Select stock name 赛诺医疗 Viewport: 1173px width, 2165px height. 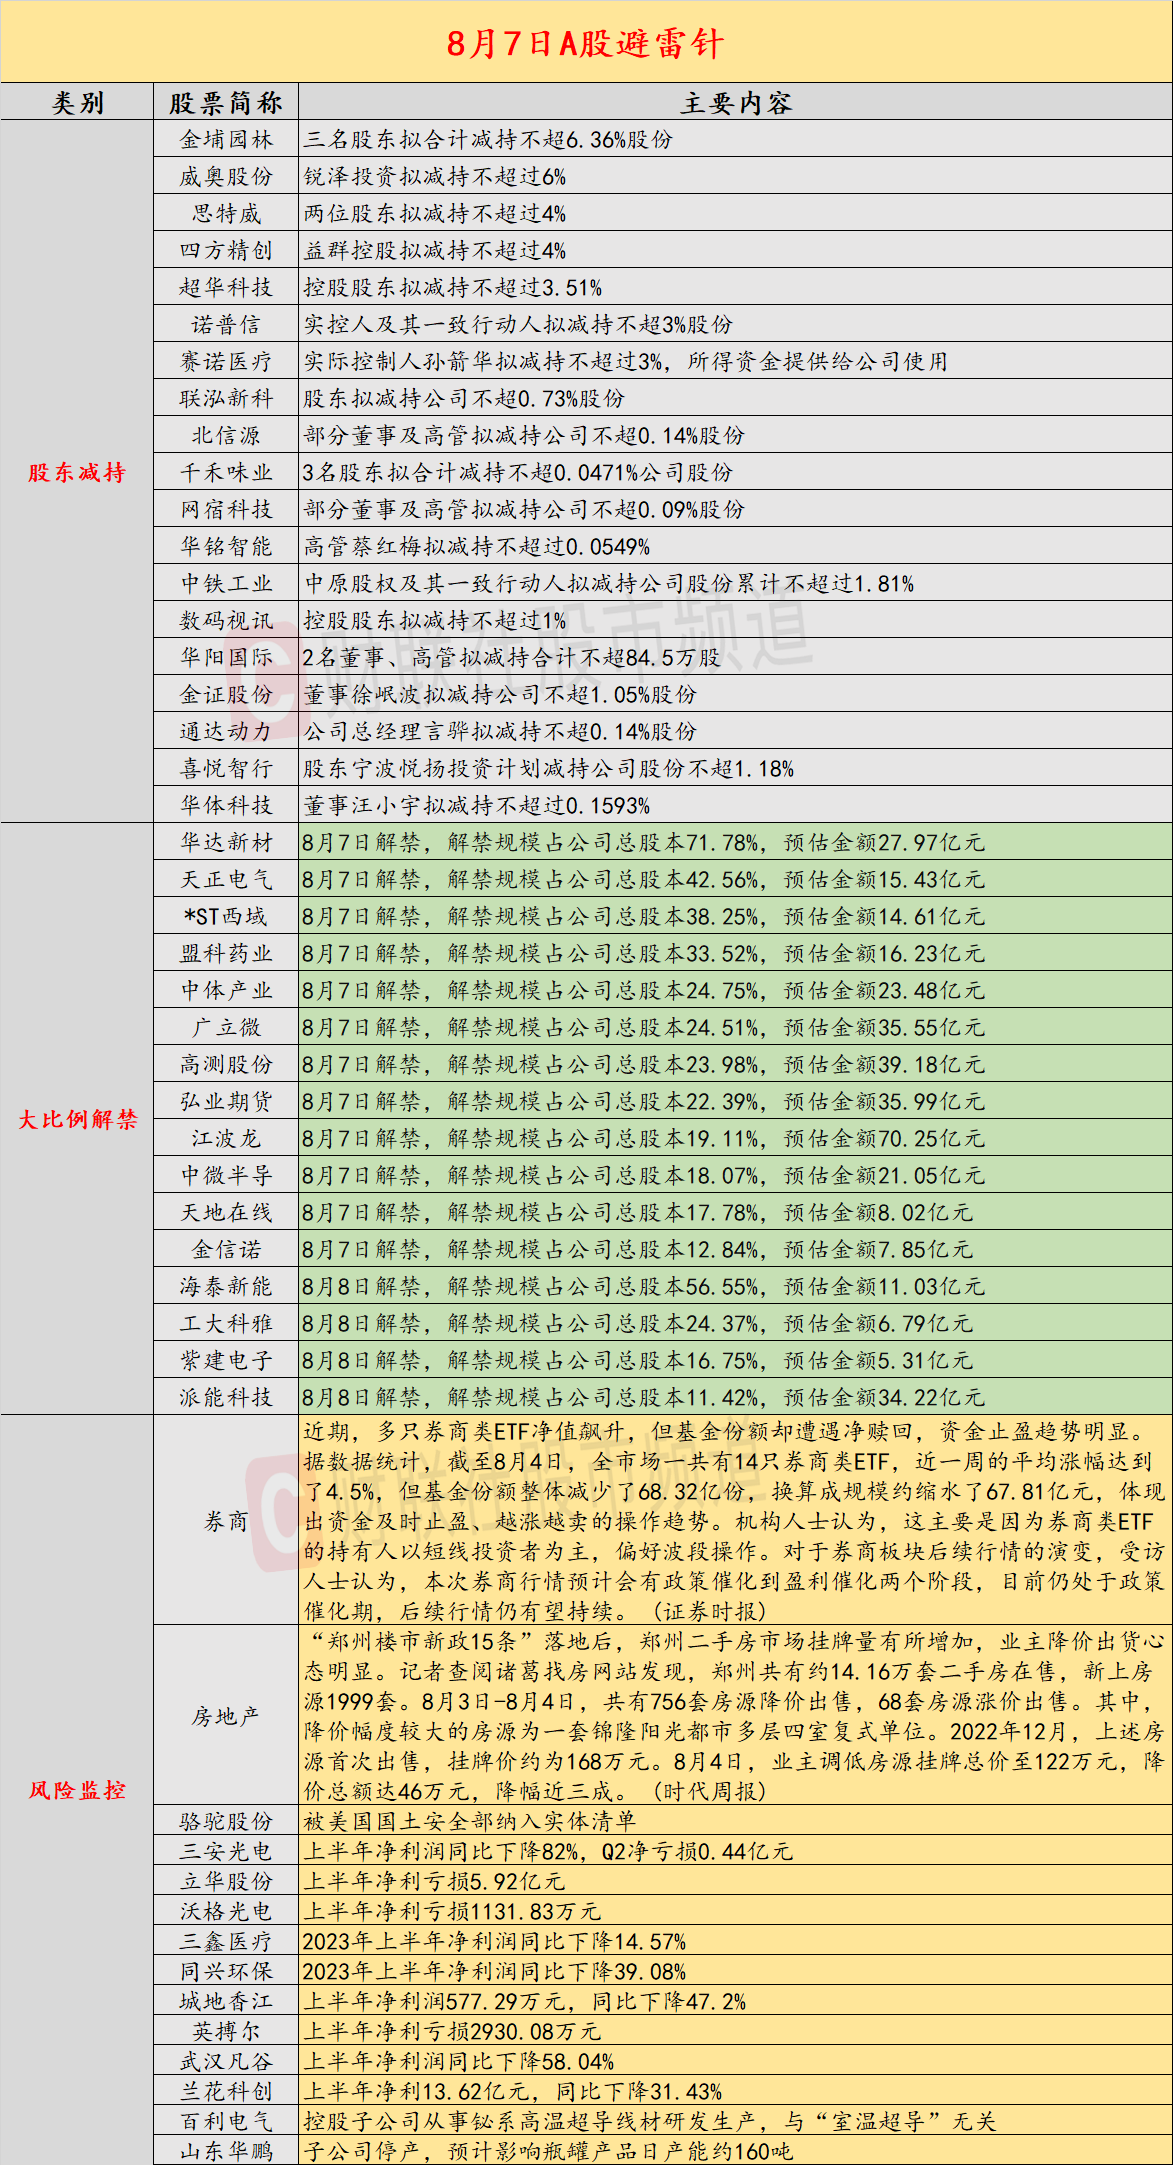(226, 361)
